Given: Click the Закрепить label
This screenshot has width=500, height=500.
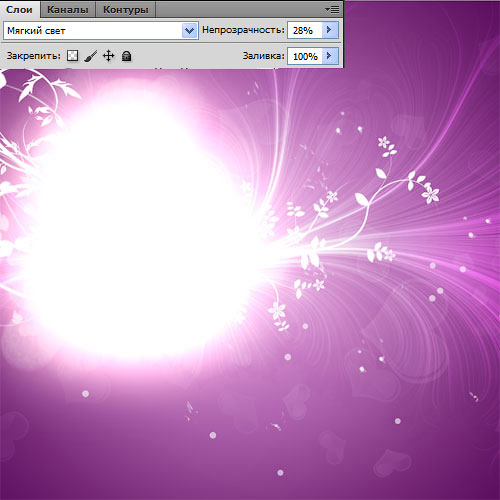Looking at the screenshot, I should coord(34,56).
